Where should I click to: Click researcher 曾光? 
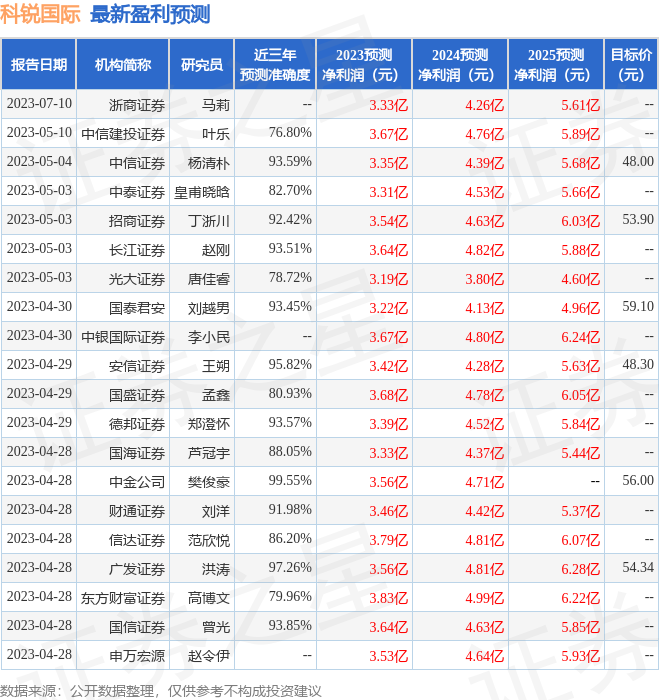click(216, 628)
